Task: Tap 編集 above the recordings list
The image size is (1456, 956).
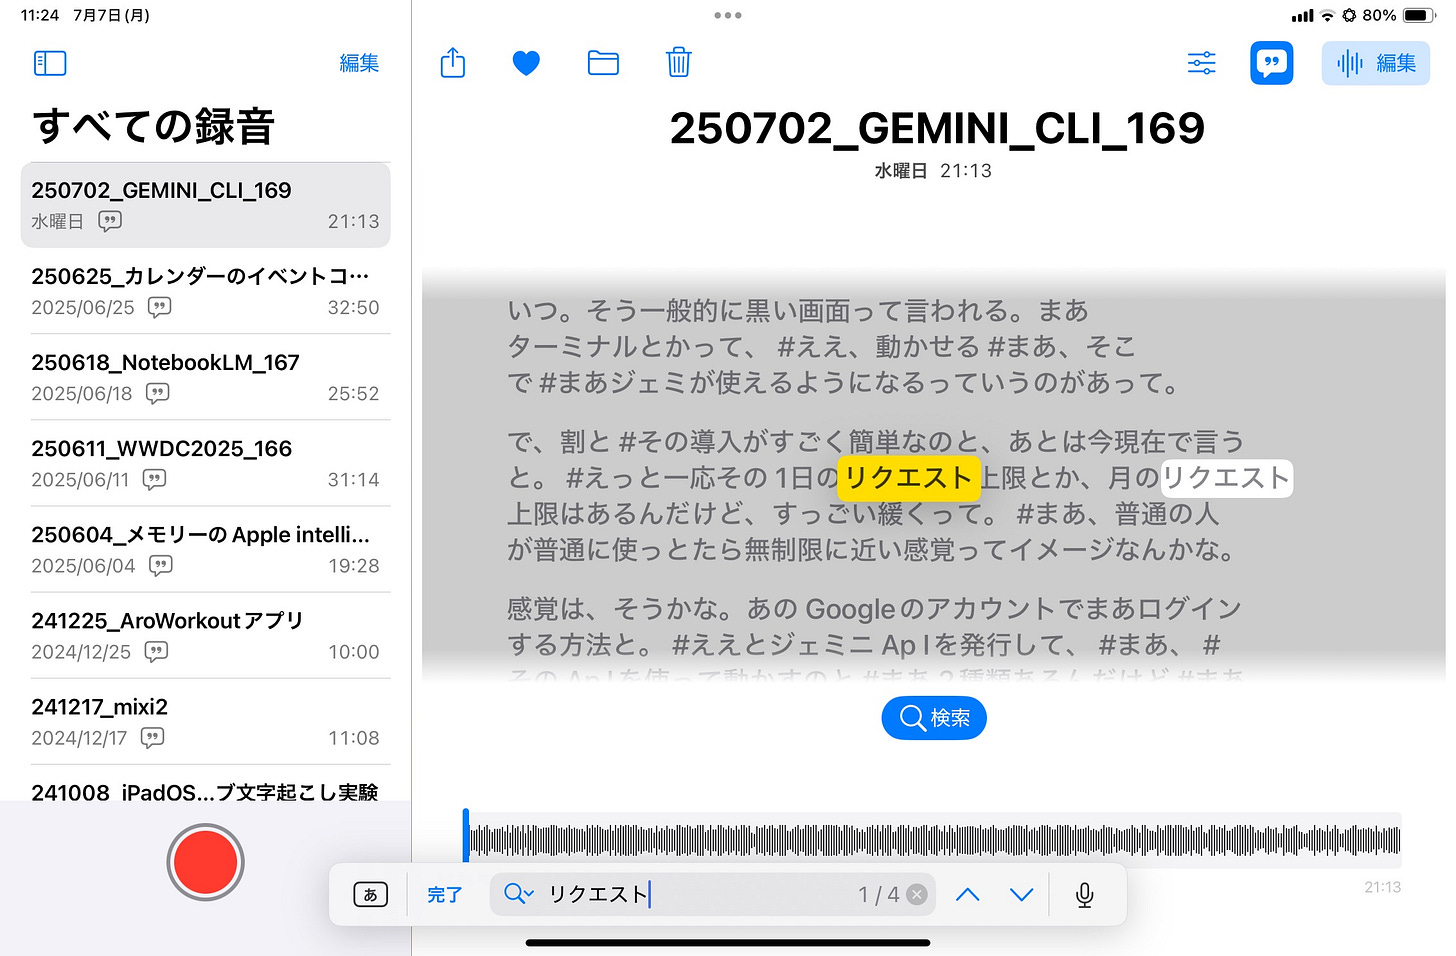Action: pos(359,63)
